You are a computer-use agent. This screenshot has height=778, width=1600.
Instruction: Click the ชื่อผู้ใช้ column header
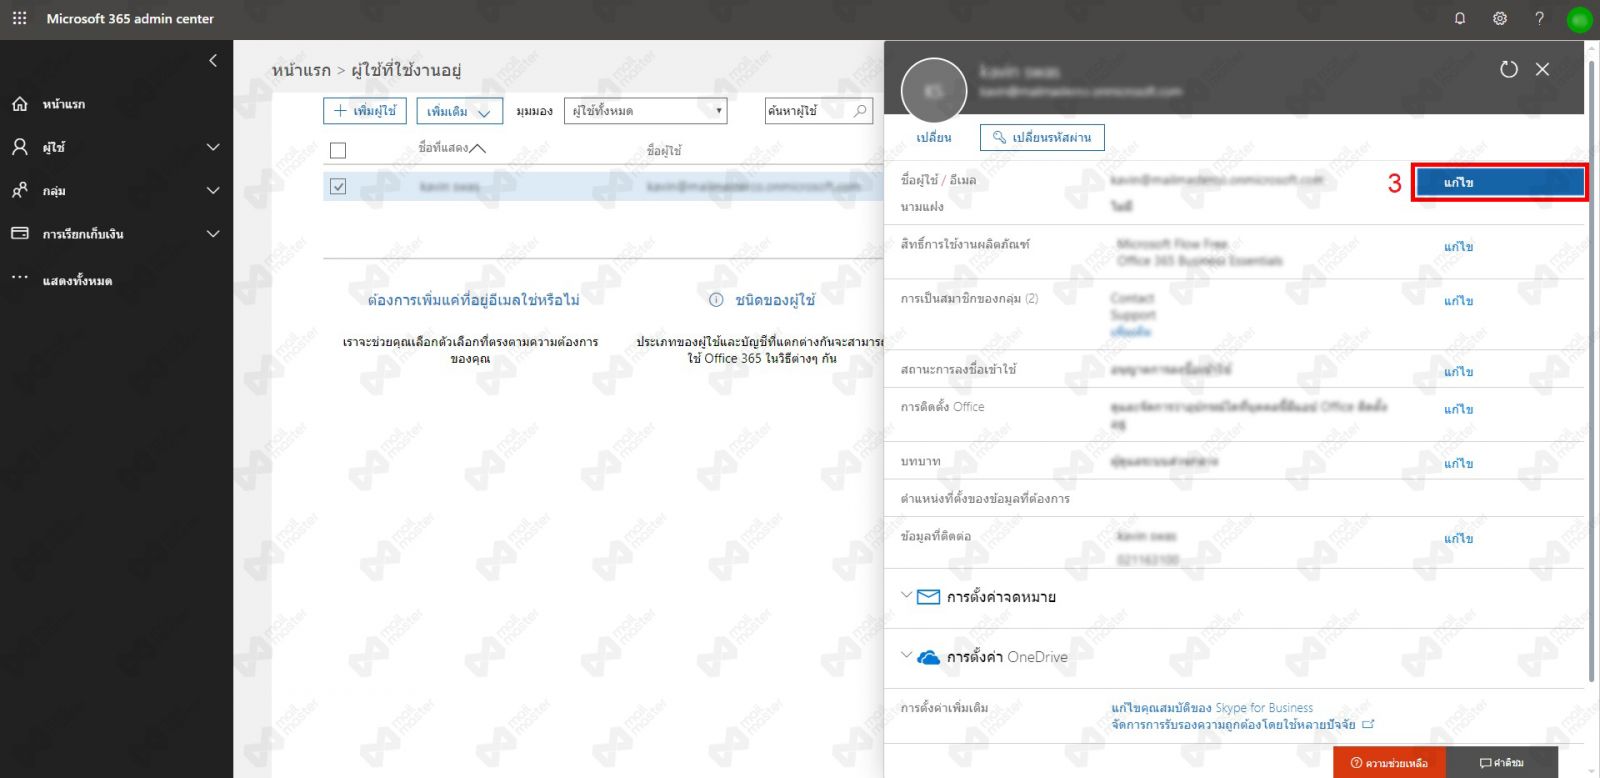(664, 150)
